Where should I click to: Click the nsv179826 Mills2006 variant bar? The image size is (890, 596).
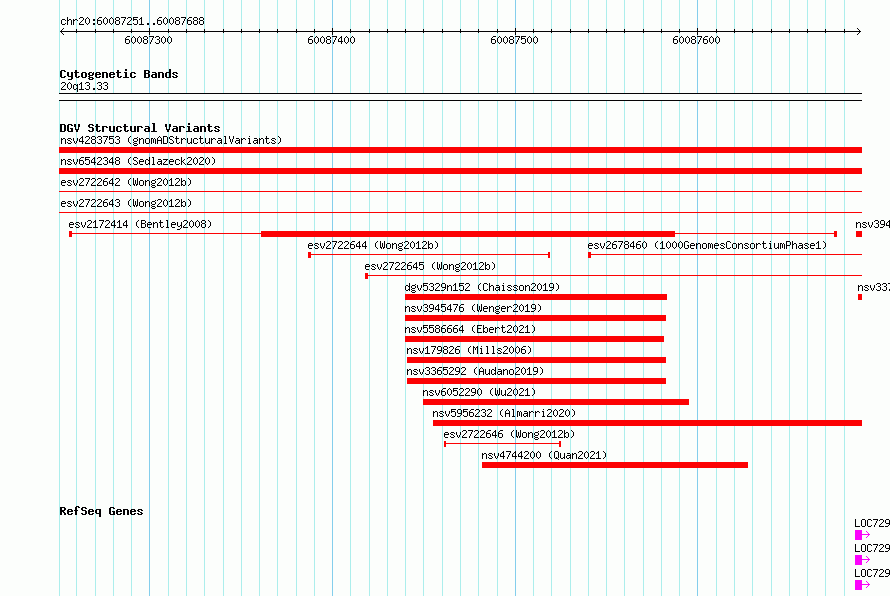pos(536,360)
